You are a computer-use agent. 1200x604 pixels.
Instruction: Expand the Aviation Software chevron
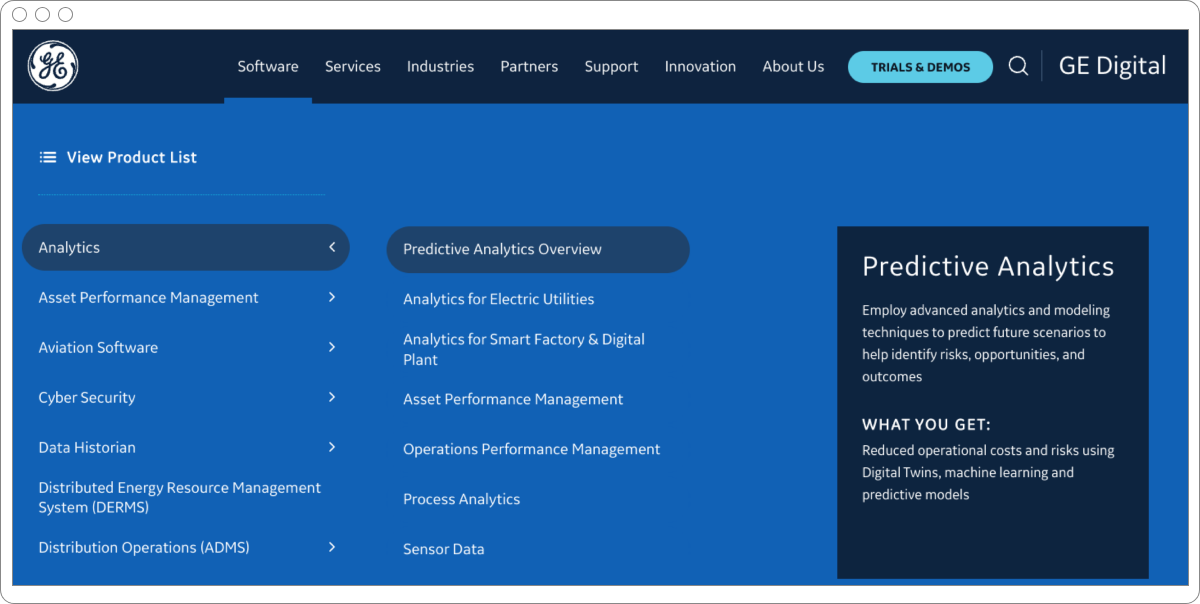tap(332, 347)
